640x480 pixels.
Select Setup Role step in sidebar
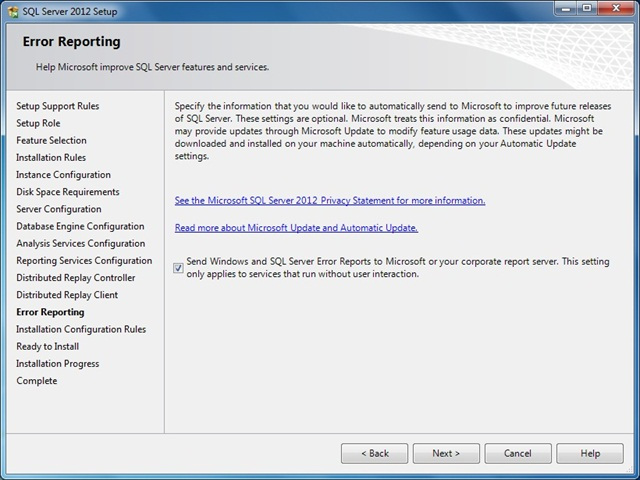[38, 123]
